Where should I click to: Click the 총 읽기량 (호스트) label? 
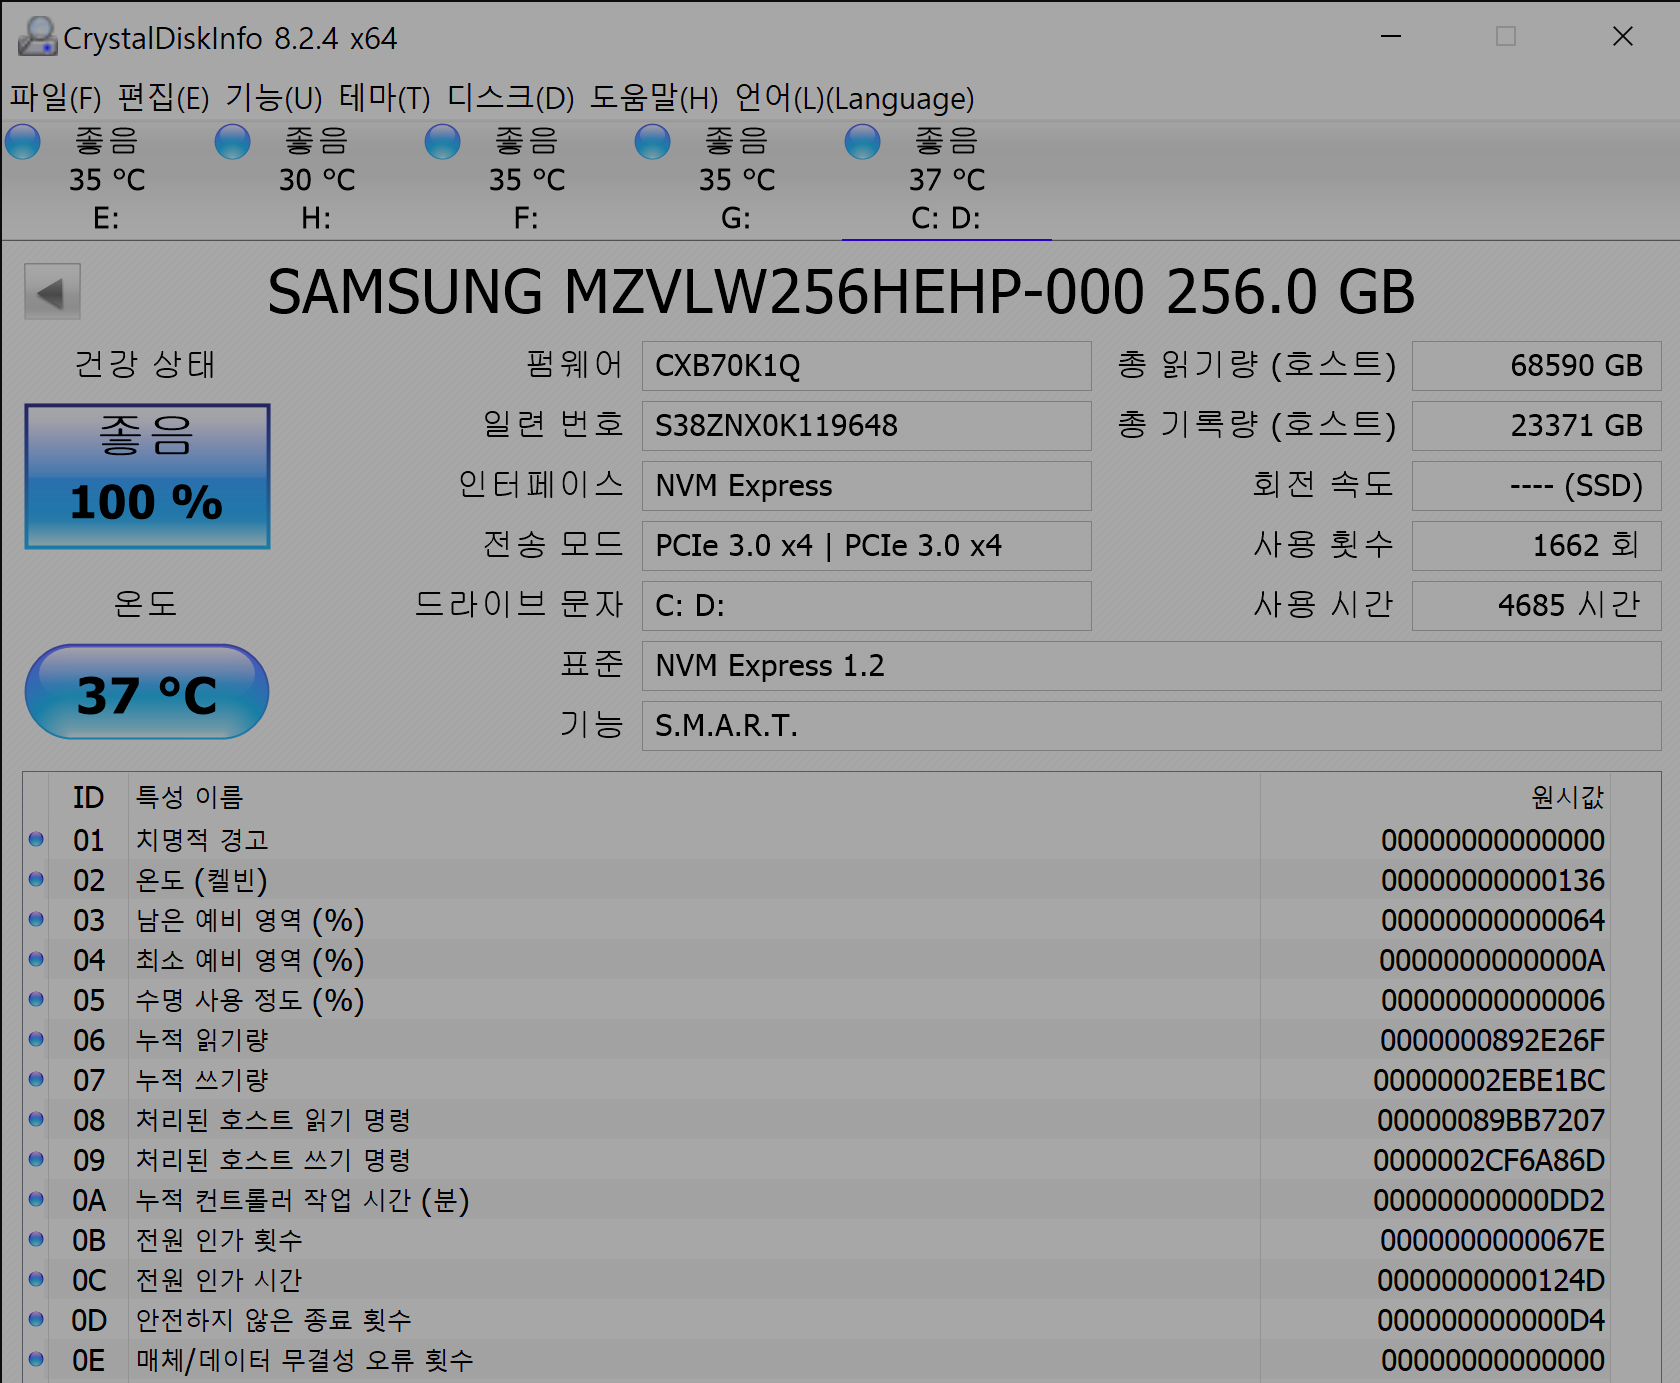(1256, 365)
